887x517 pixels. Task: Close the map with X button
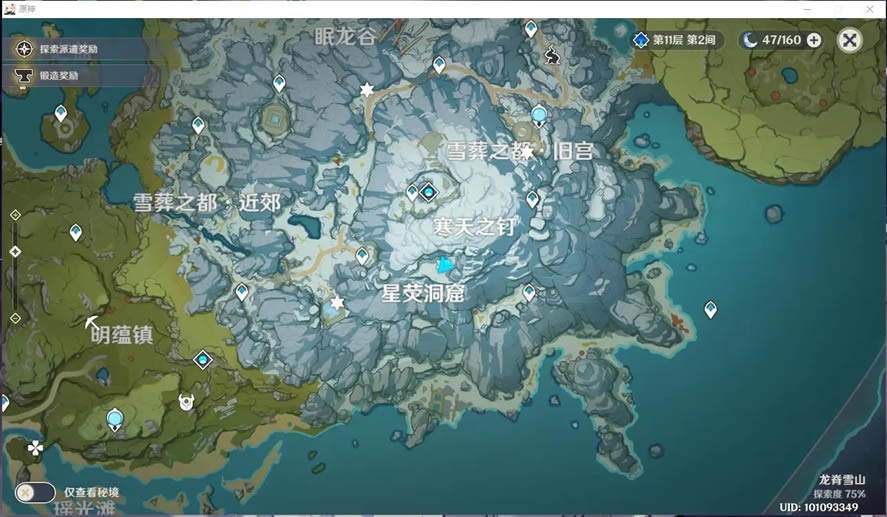click(x=850, y=40)
